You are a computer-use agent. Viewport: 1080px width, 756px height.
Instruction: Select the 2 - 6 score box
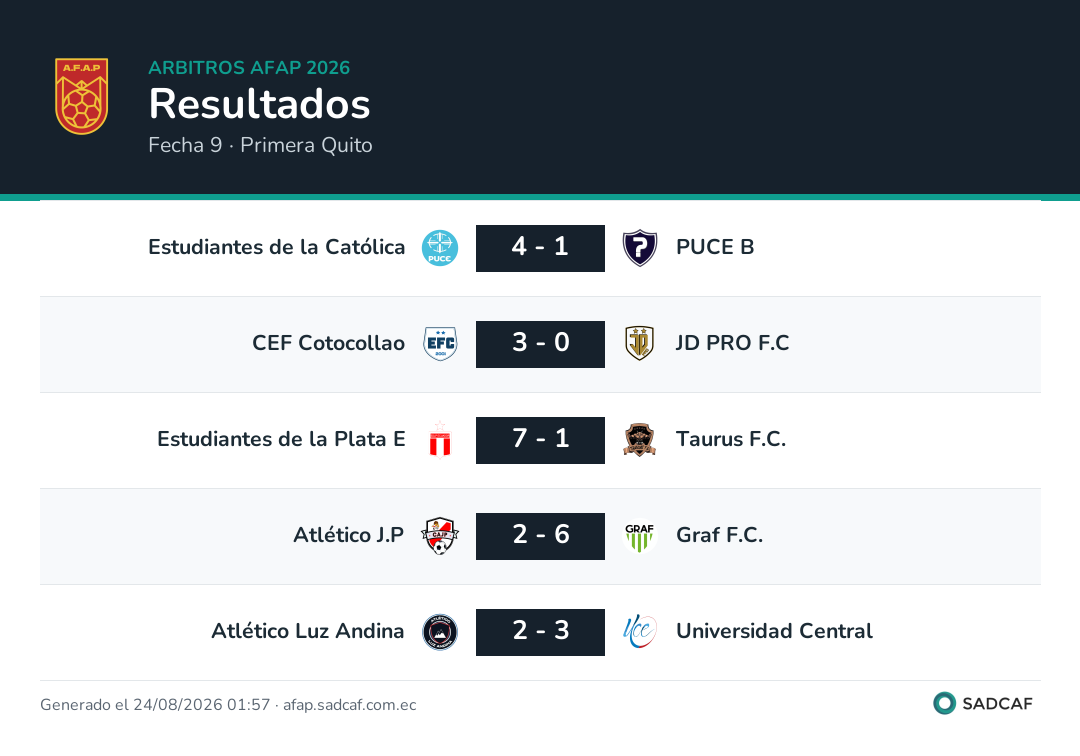541,536
